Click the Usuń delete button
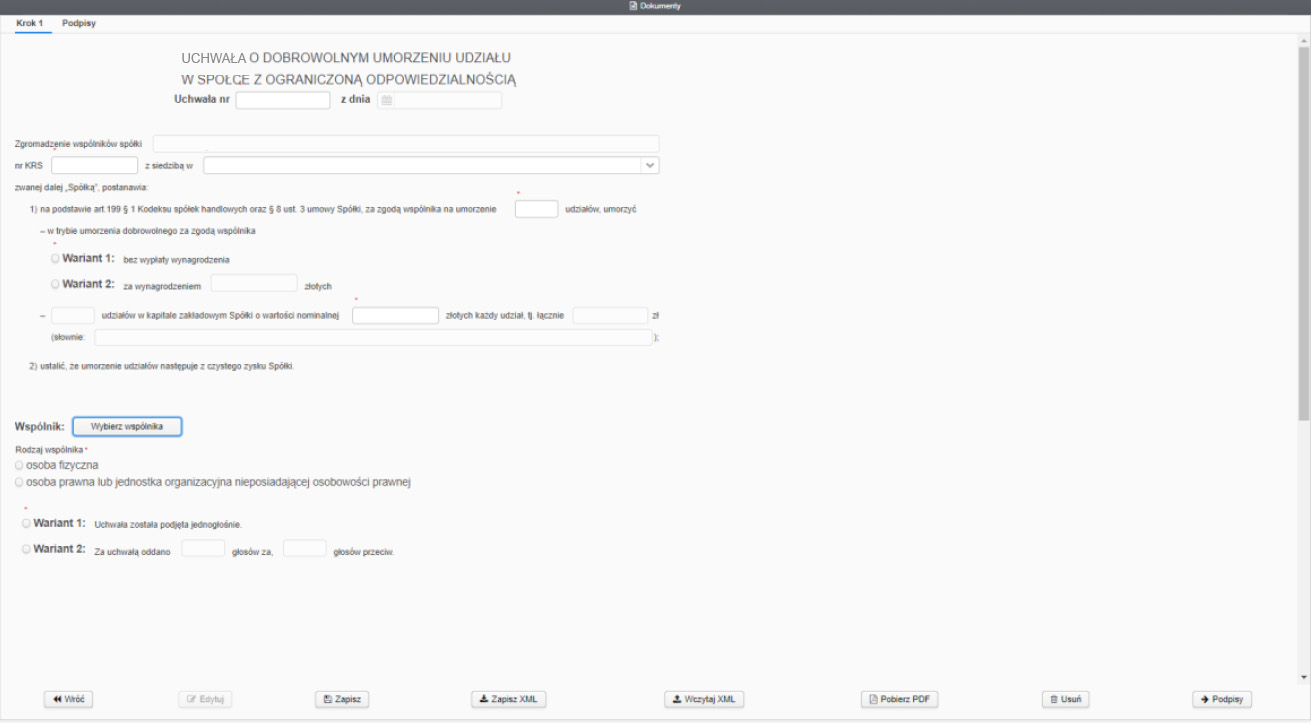 pyautogui.click(x=1064, y=699)
